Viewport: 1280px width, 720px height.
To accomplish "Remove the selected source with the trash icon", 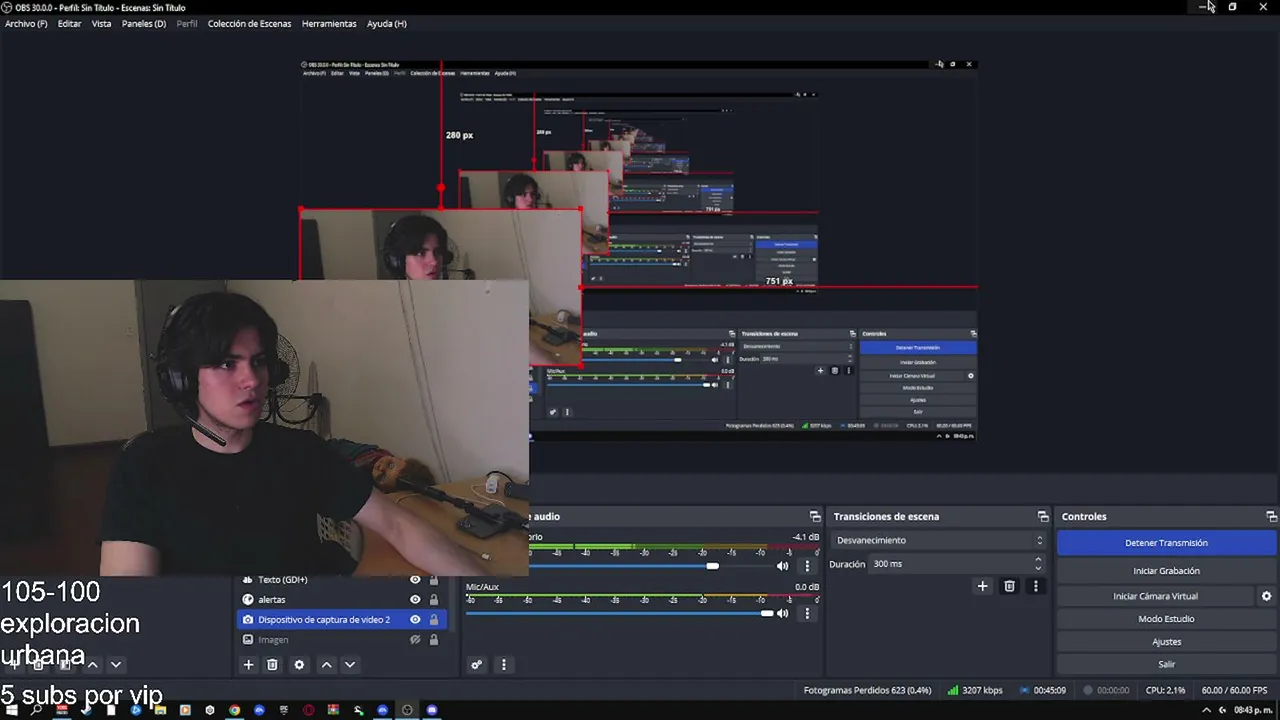I will (x=272, y=665).
